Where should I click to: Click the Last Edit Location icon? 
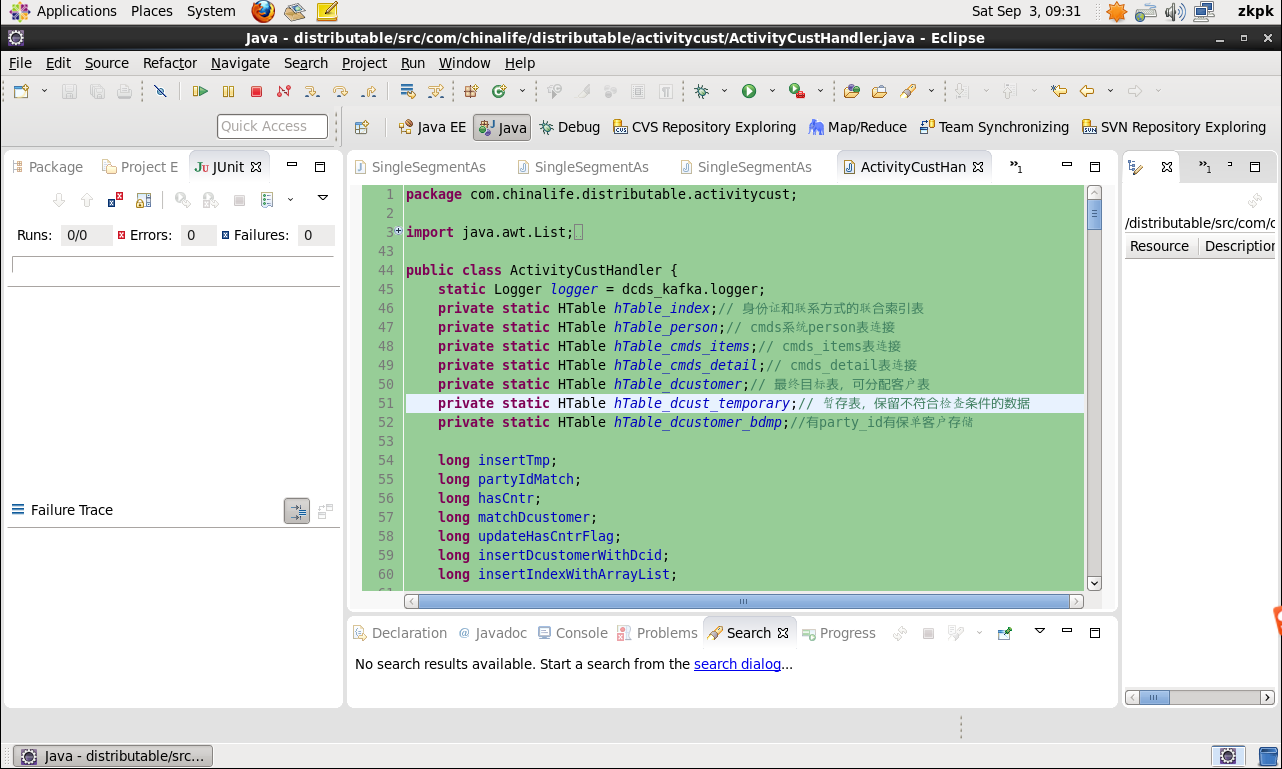1059,91
